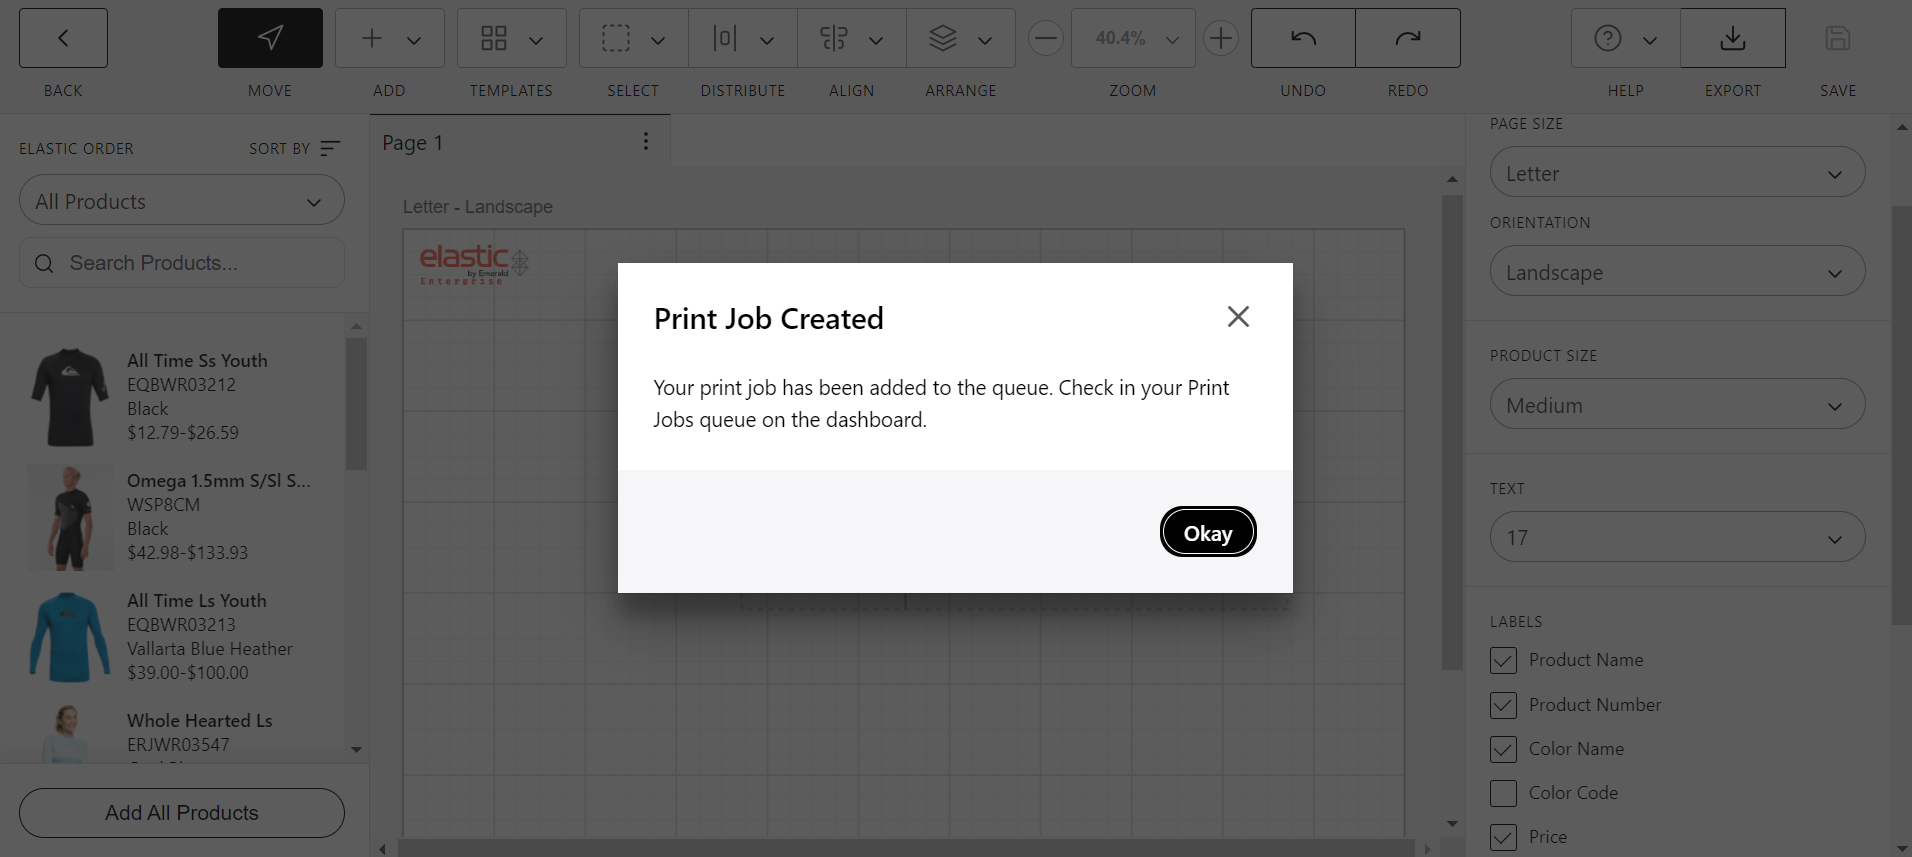Click the Redo icon

1408,38
